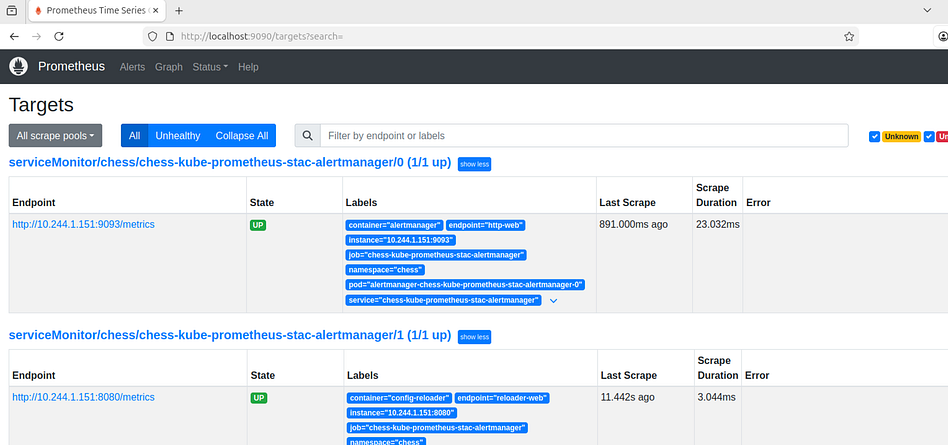Click the instance="10.244.1.151:8080" label
Viewport: 948px width, 445px height.
[x=402, y=413]
